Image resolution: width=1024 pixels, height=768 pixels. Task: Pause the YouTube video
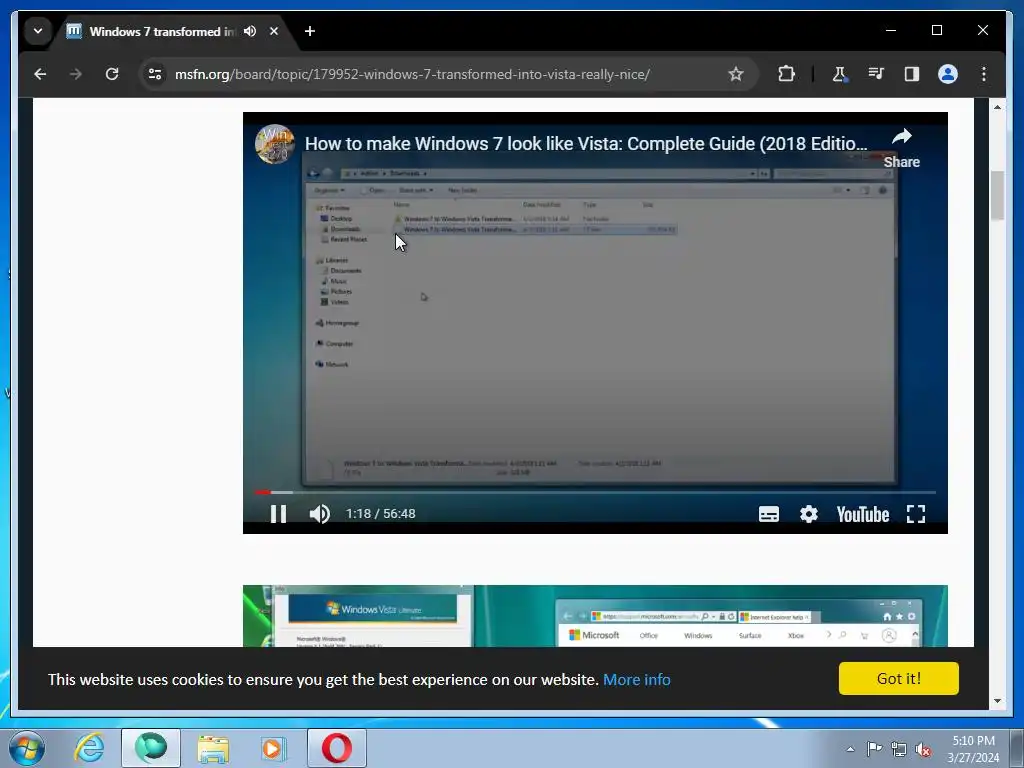279,515
